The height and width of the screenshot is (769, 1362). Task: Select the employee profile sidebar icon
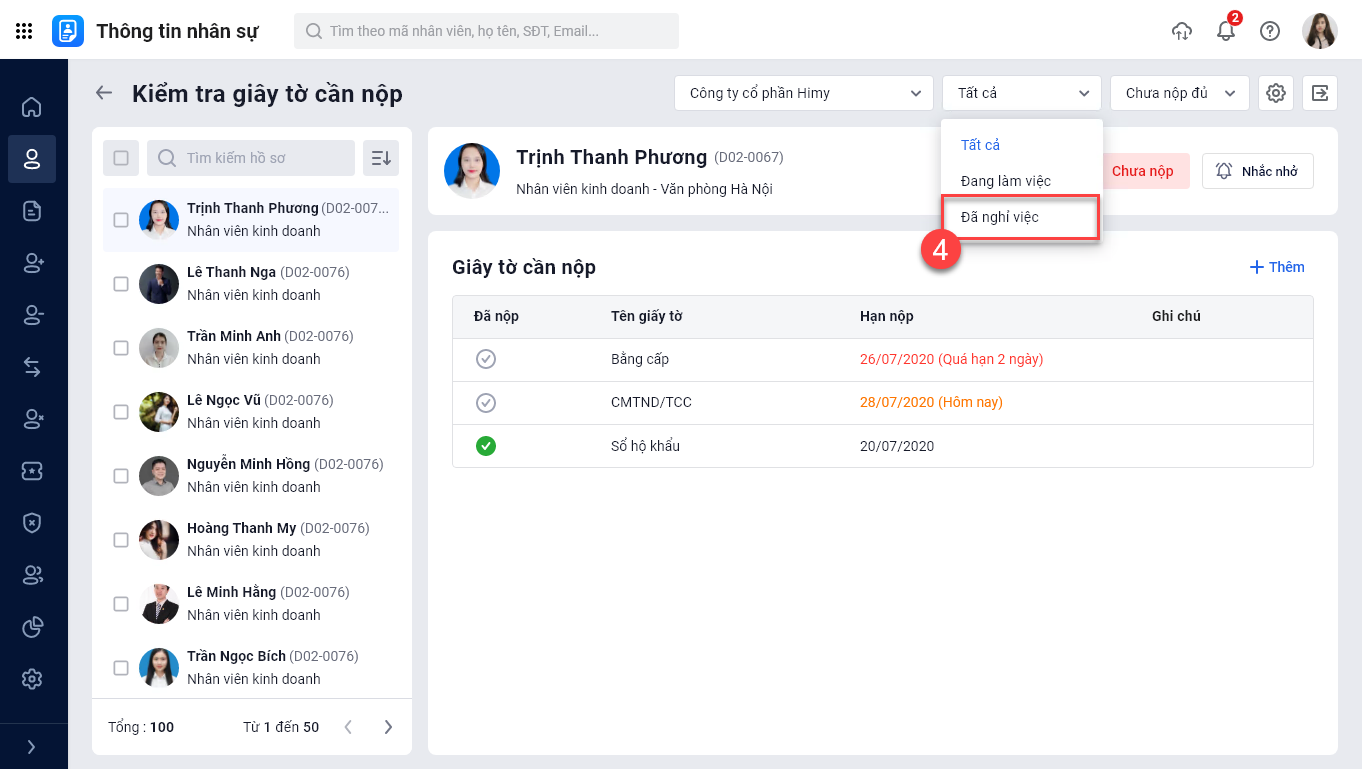[32, 159]
